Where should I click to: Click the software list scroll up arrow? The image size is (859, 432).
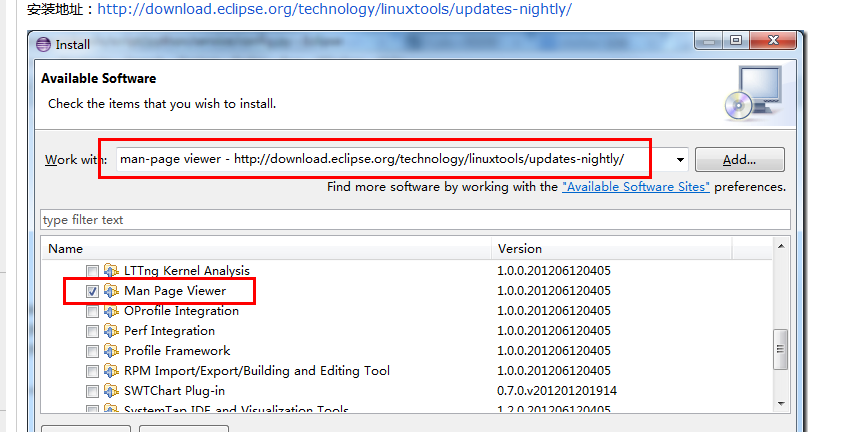[781, 246]
